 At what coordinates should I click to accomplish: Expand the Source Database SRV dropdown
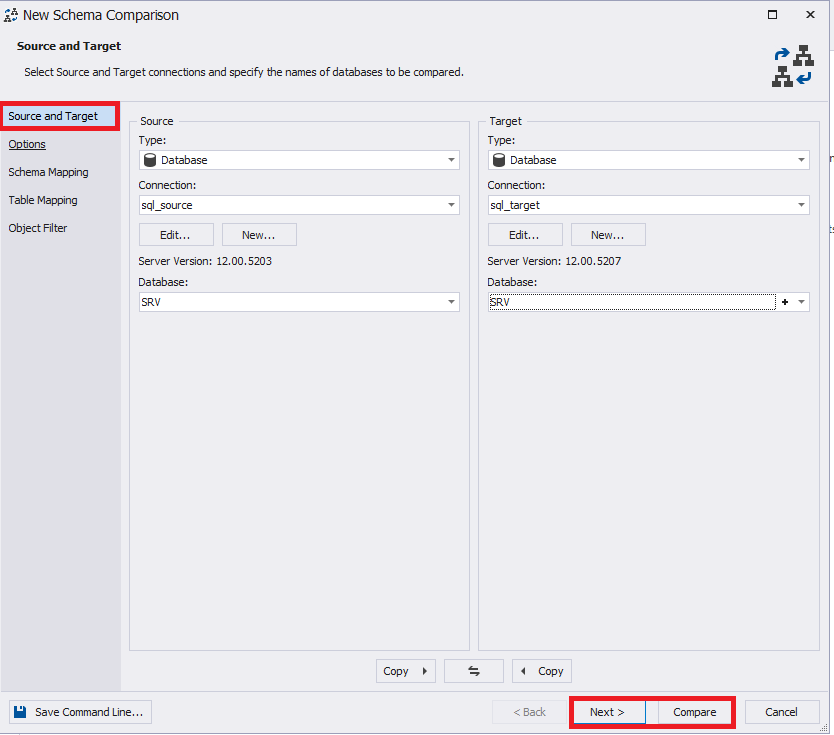tap(451, 302)
